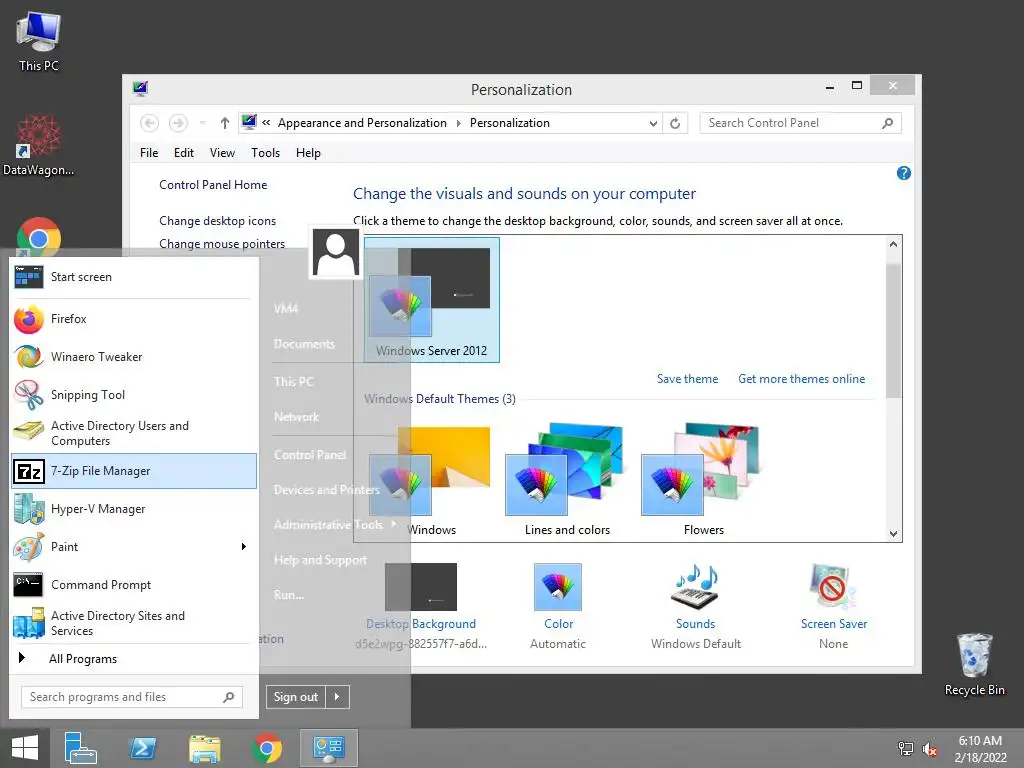Open the Edit menu
1024x768 pixels.
click(184, 153)
